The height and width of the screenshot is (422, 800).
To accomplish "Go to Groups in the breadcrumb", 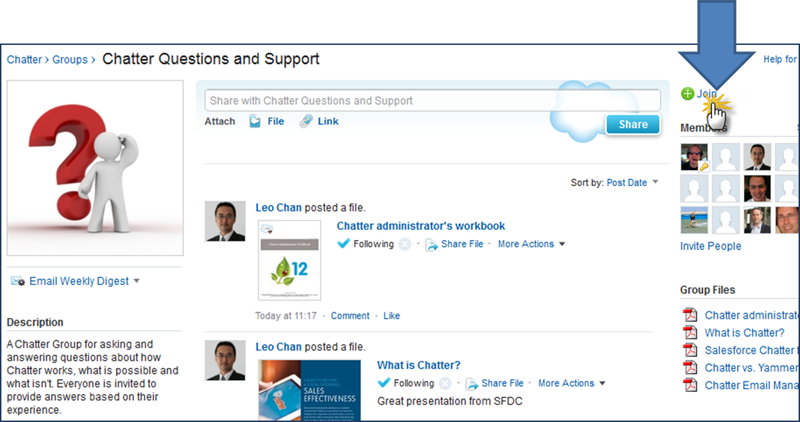I will point(73,60).
